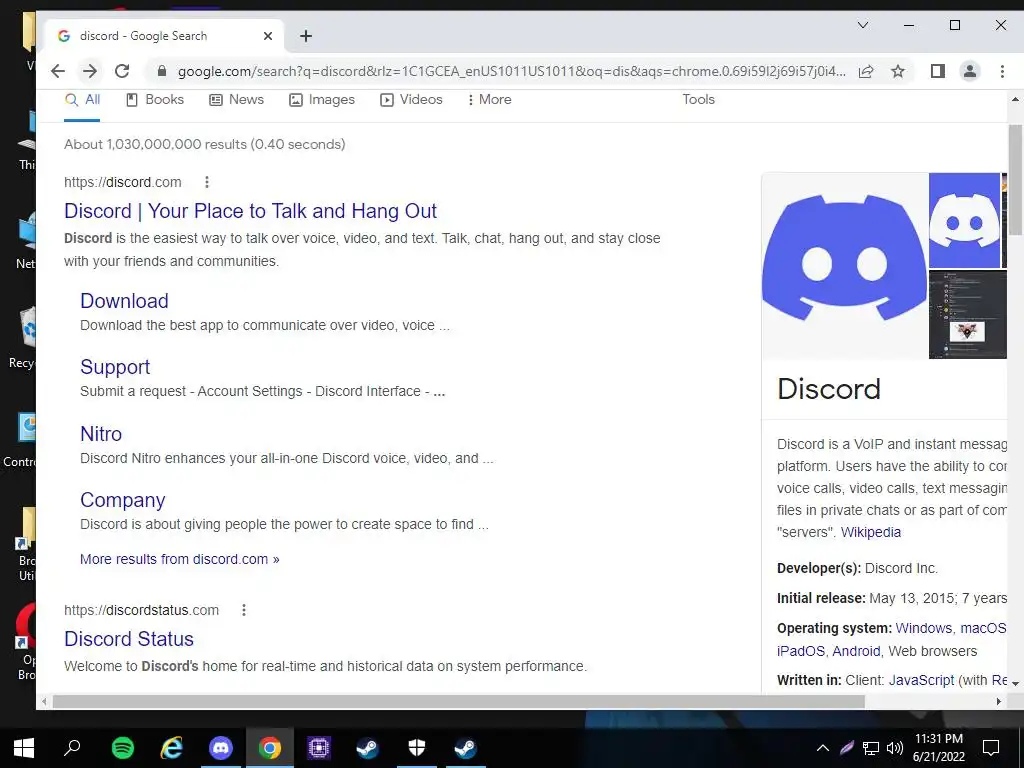This screenshot has height=768, width=1024.
Task: Click the feather tray icon
Action: tap(847, 748)
